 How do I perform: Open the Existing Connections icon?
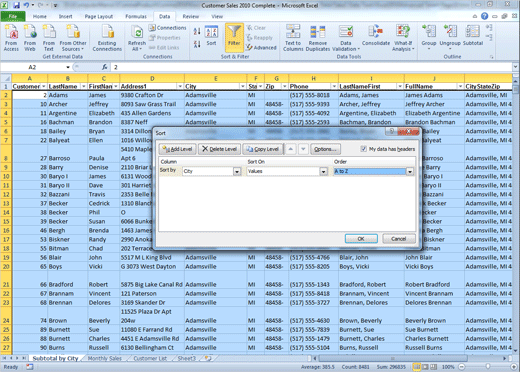click(x=107, y=38)
